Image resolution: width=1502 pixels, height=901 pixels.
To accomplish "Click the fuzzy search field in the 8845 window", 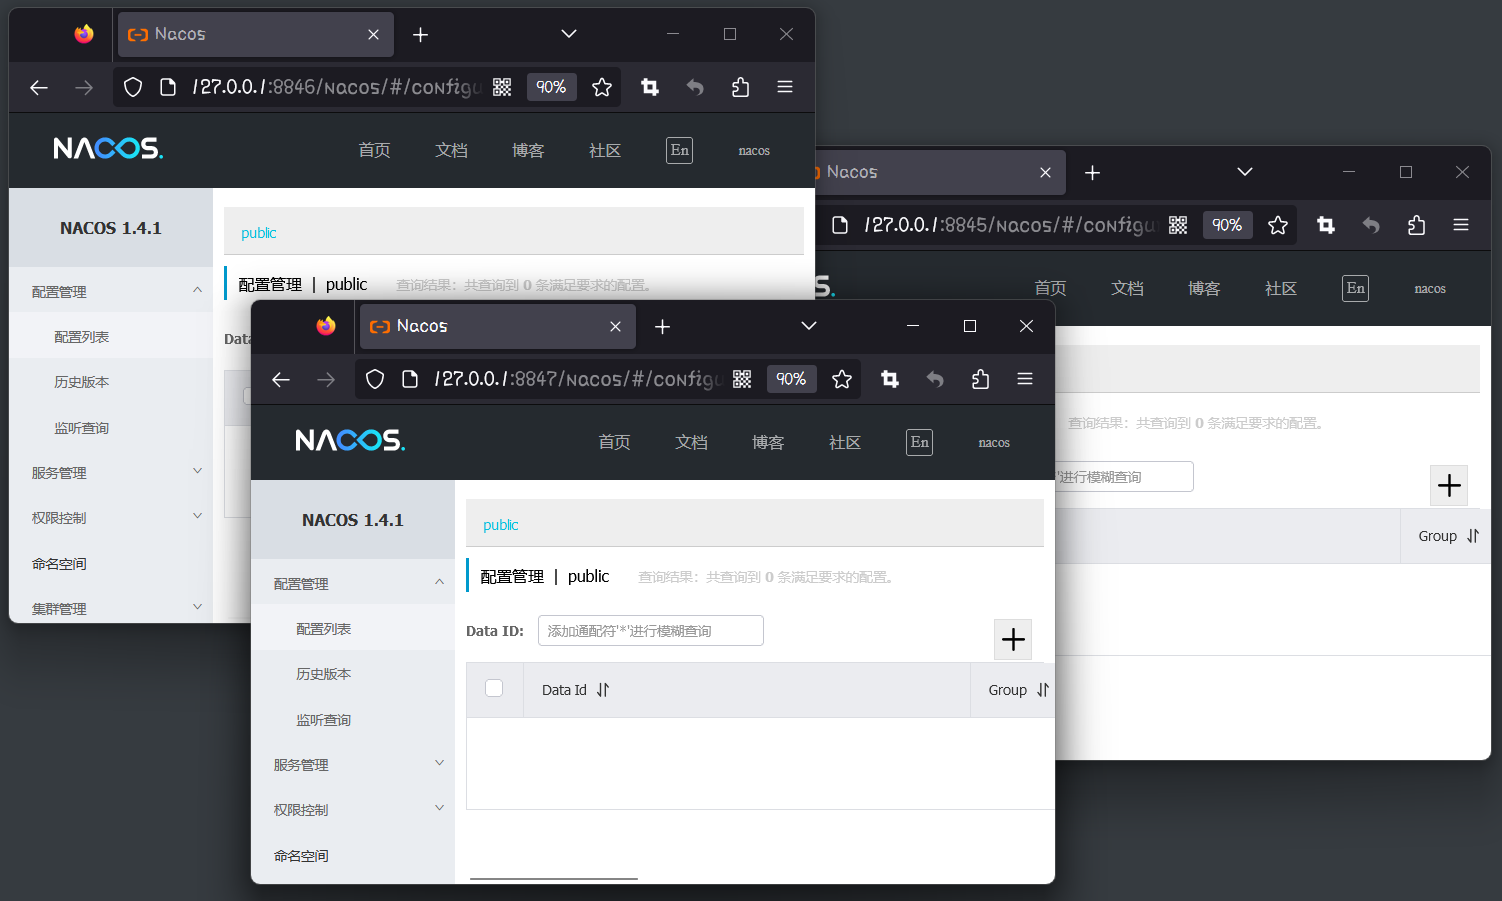I will [1123, 477].
